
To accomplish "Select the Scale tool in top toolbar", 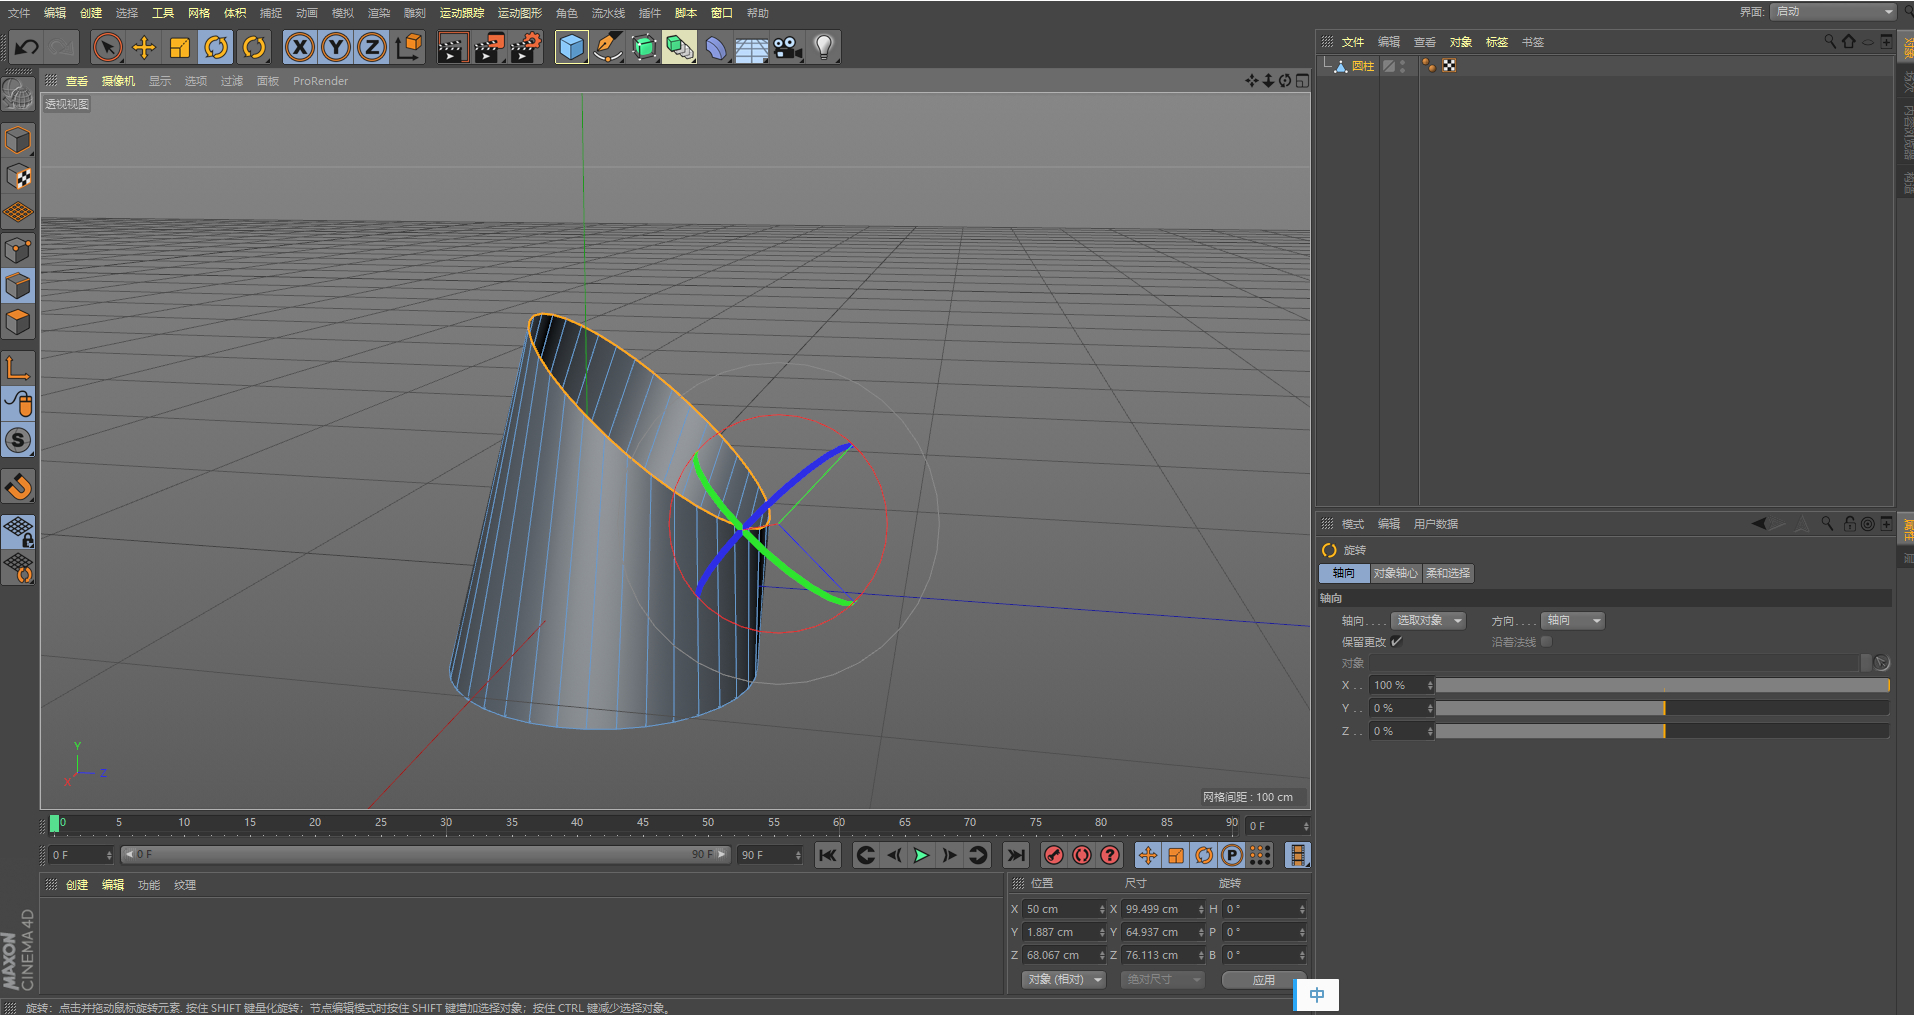I will 180,47.
